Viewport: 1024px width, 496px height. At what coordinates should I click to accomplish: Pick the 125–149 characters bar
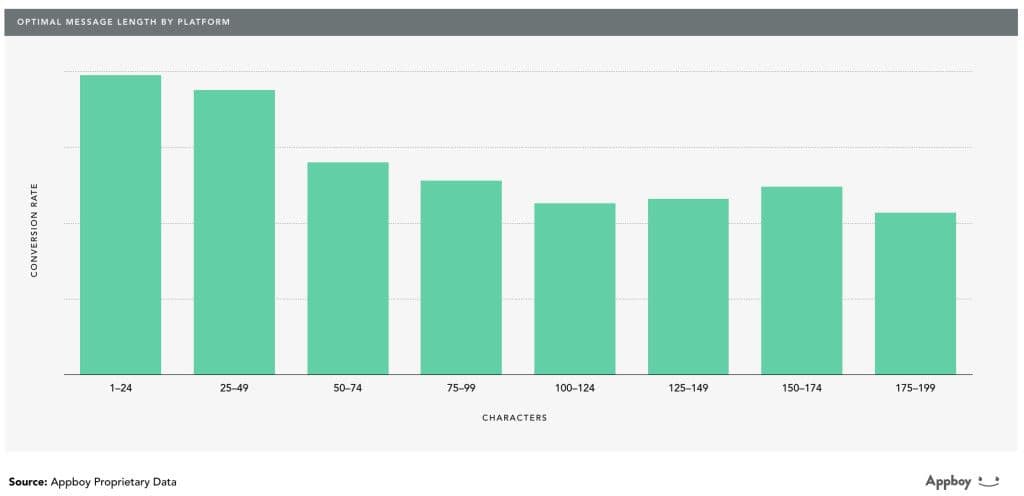(x=688, y=286)
